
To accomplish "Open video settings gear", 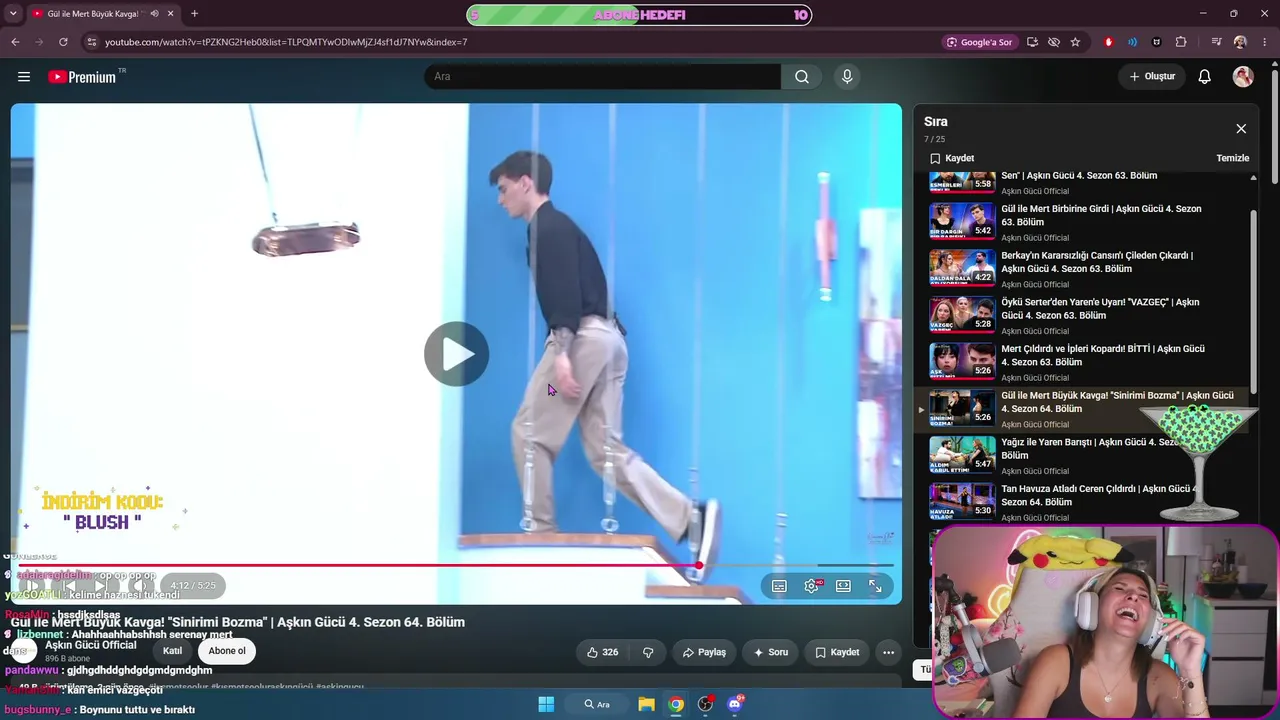I will pyautogui.click(x=811, y=586).
